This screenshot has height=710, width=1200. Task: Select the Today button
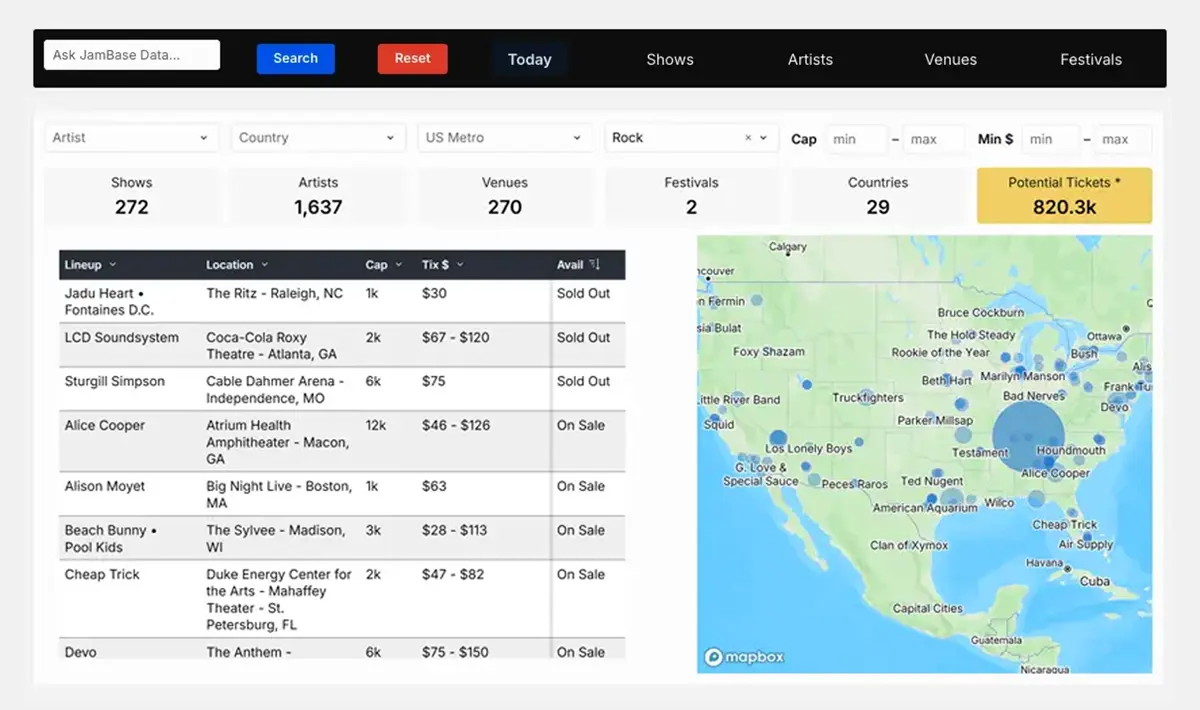[x=529, y=59]
